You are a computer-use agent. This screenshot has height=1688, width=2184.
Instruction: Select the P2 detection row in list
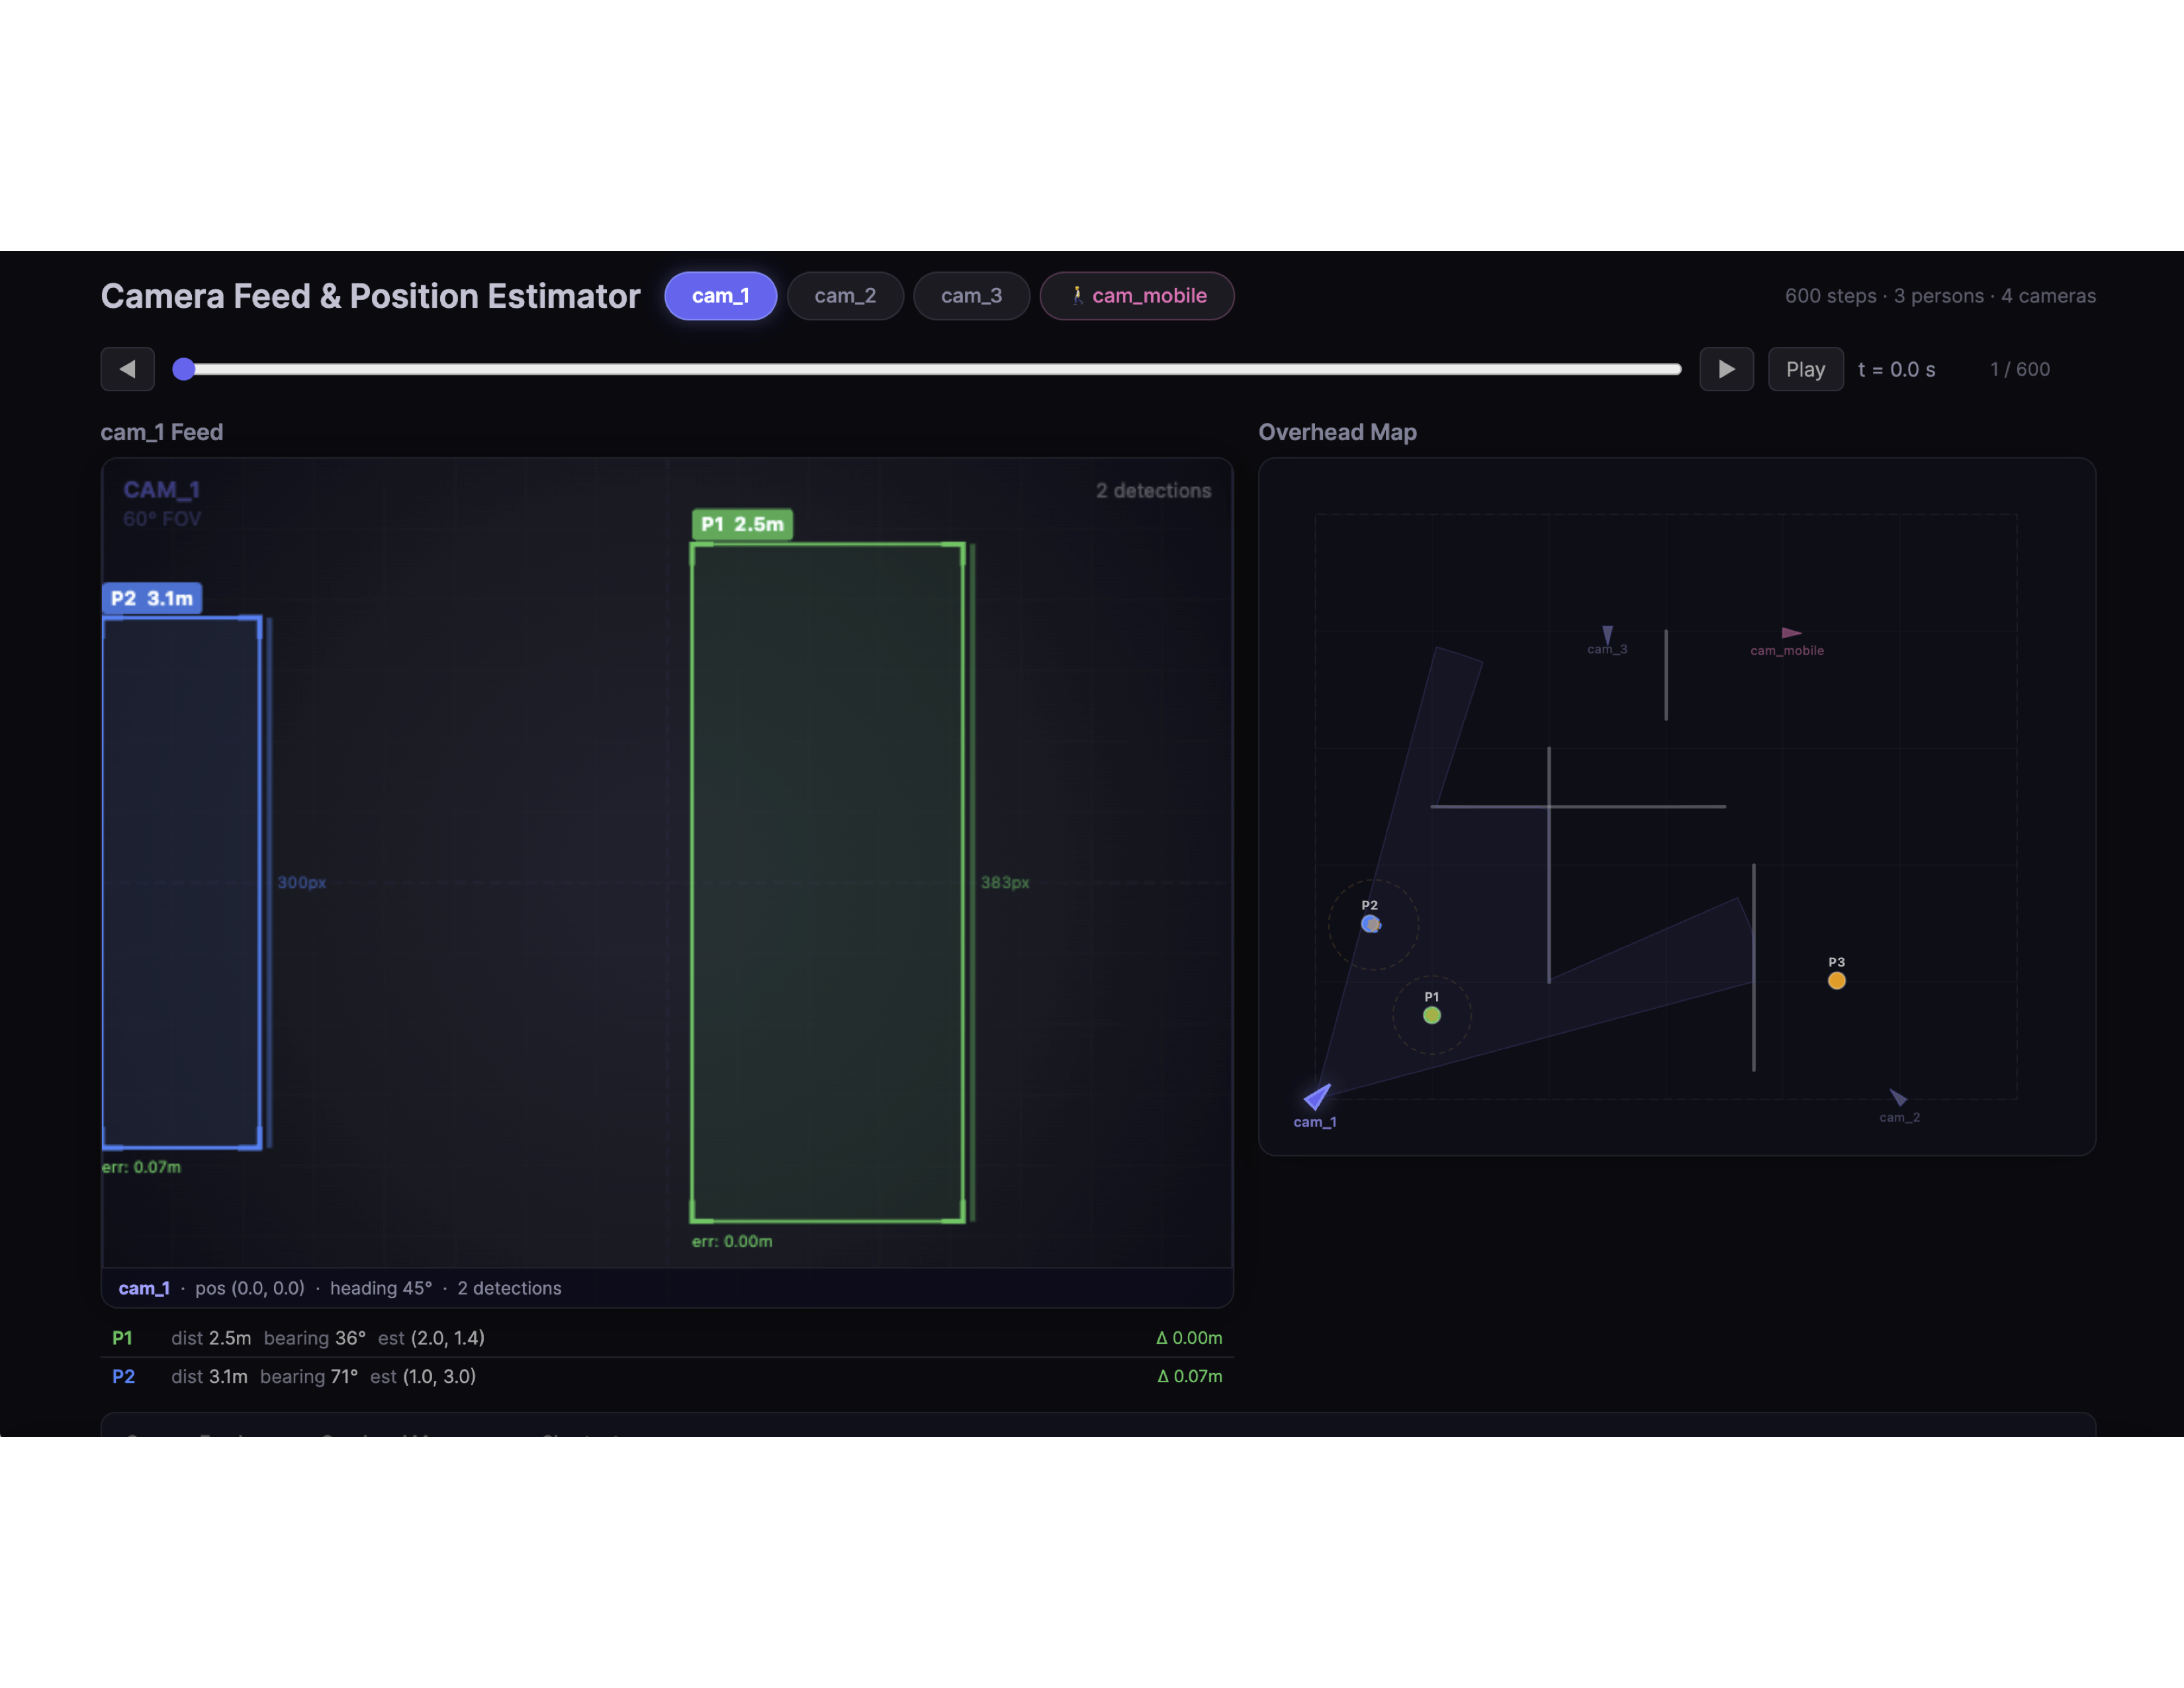666,1376
